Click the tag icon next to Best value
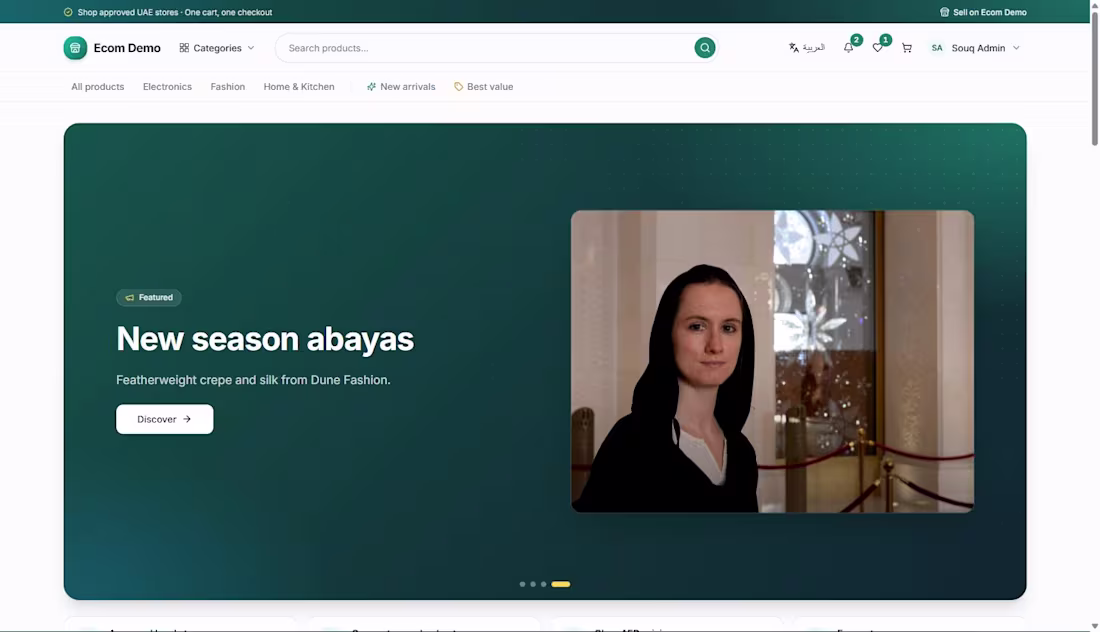This screenshot has height=632, width=1100. click(x=458, y=87)
